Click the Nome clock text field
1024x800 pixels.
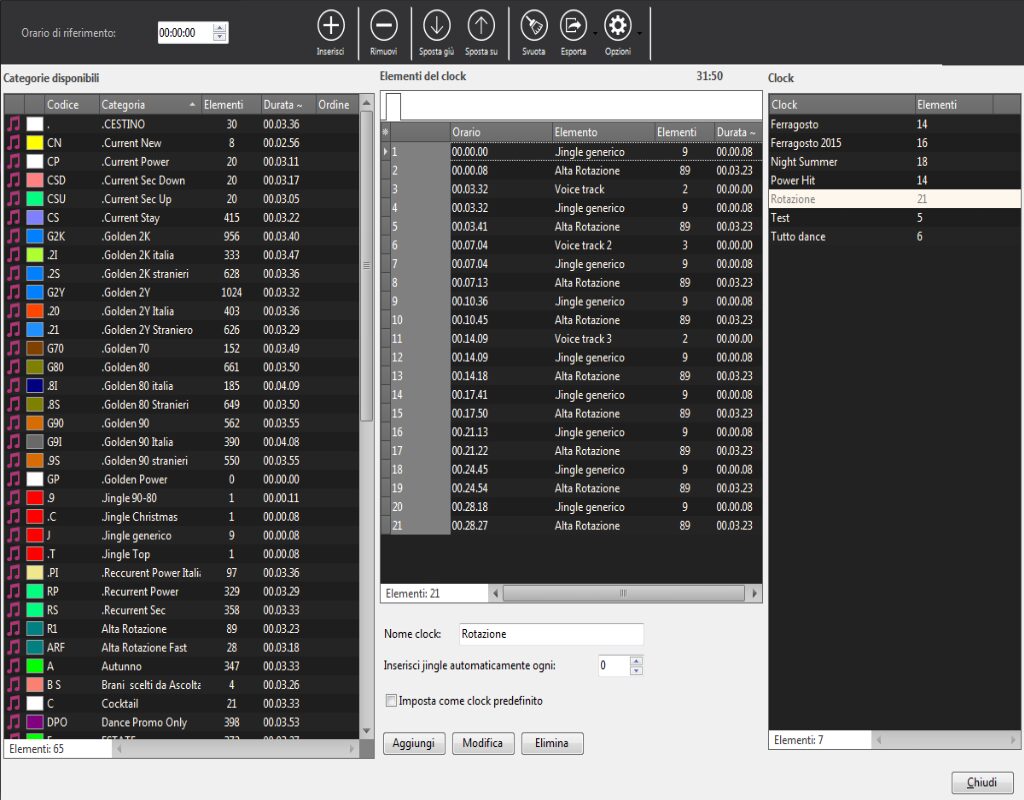pyautogui.click(x=550, y=634)
